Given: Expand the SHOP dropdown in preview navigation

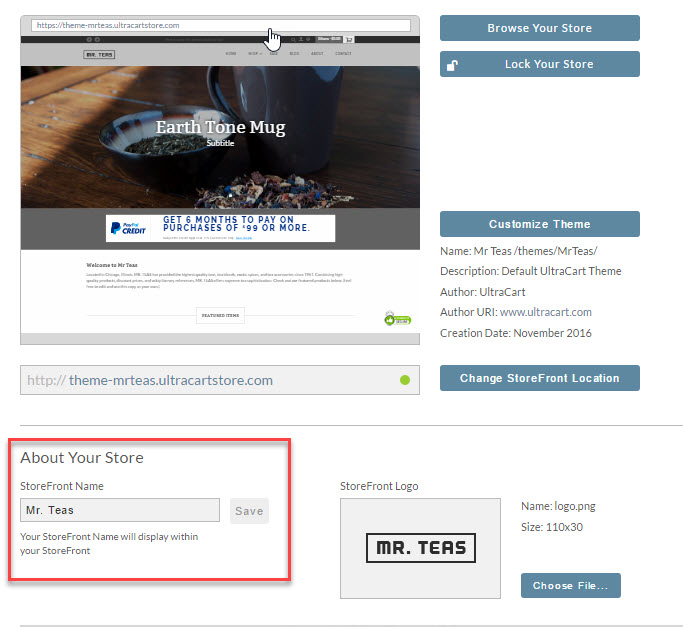Looking at the screenshot, I should coord(255,54).
